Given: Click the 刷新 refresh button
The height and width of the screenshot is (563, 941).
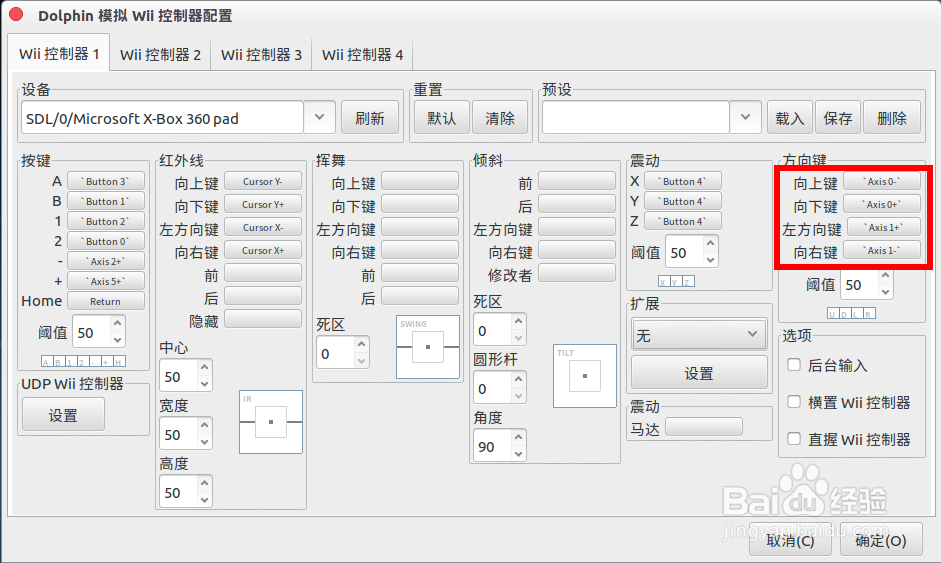Looking at the screenshot, I should tap(370, 118).
